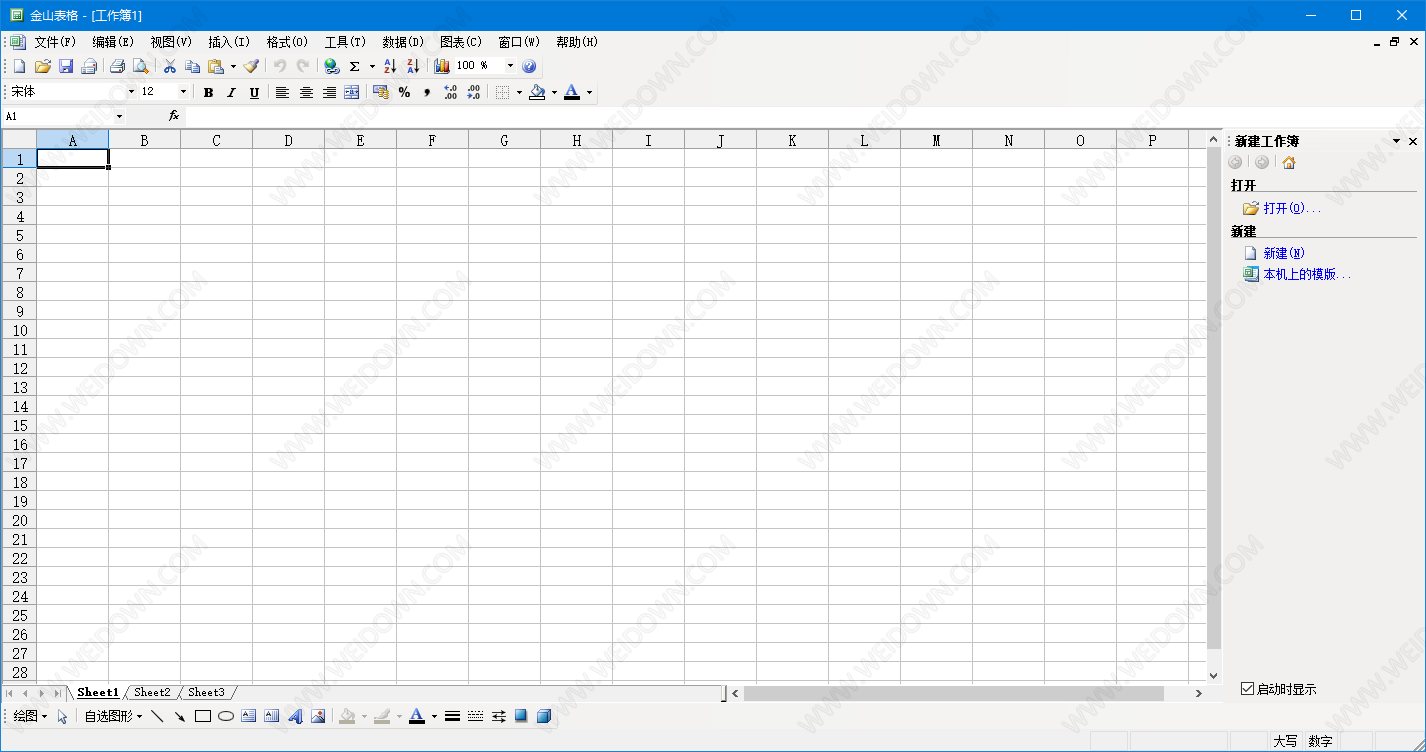Save the workbook using the floppy icon
The image size is (1426, 752).
(66, 66)
